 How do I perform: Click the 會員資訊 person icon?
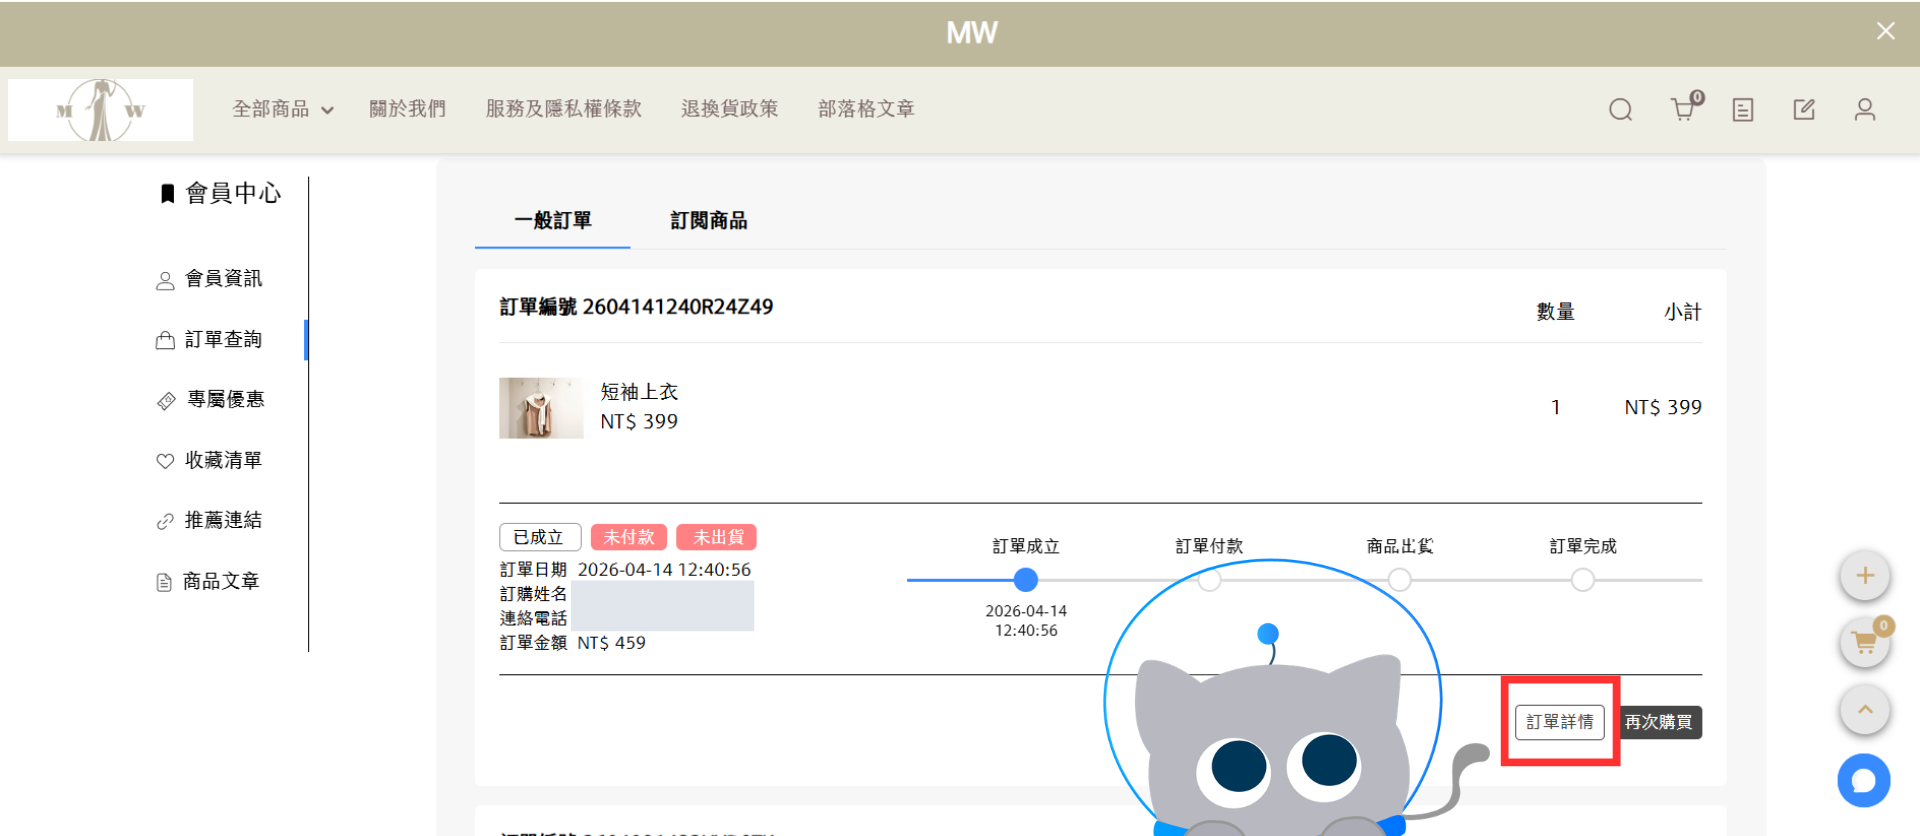tap(165, 281)
